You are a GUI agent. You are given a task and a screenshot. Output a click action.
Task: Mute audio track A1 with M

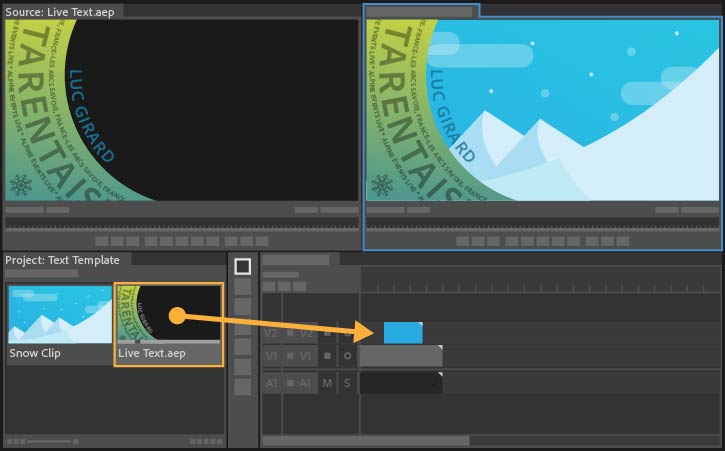pyautogui.click(x=327, y=383)
